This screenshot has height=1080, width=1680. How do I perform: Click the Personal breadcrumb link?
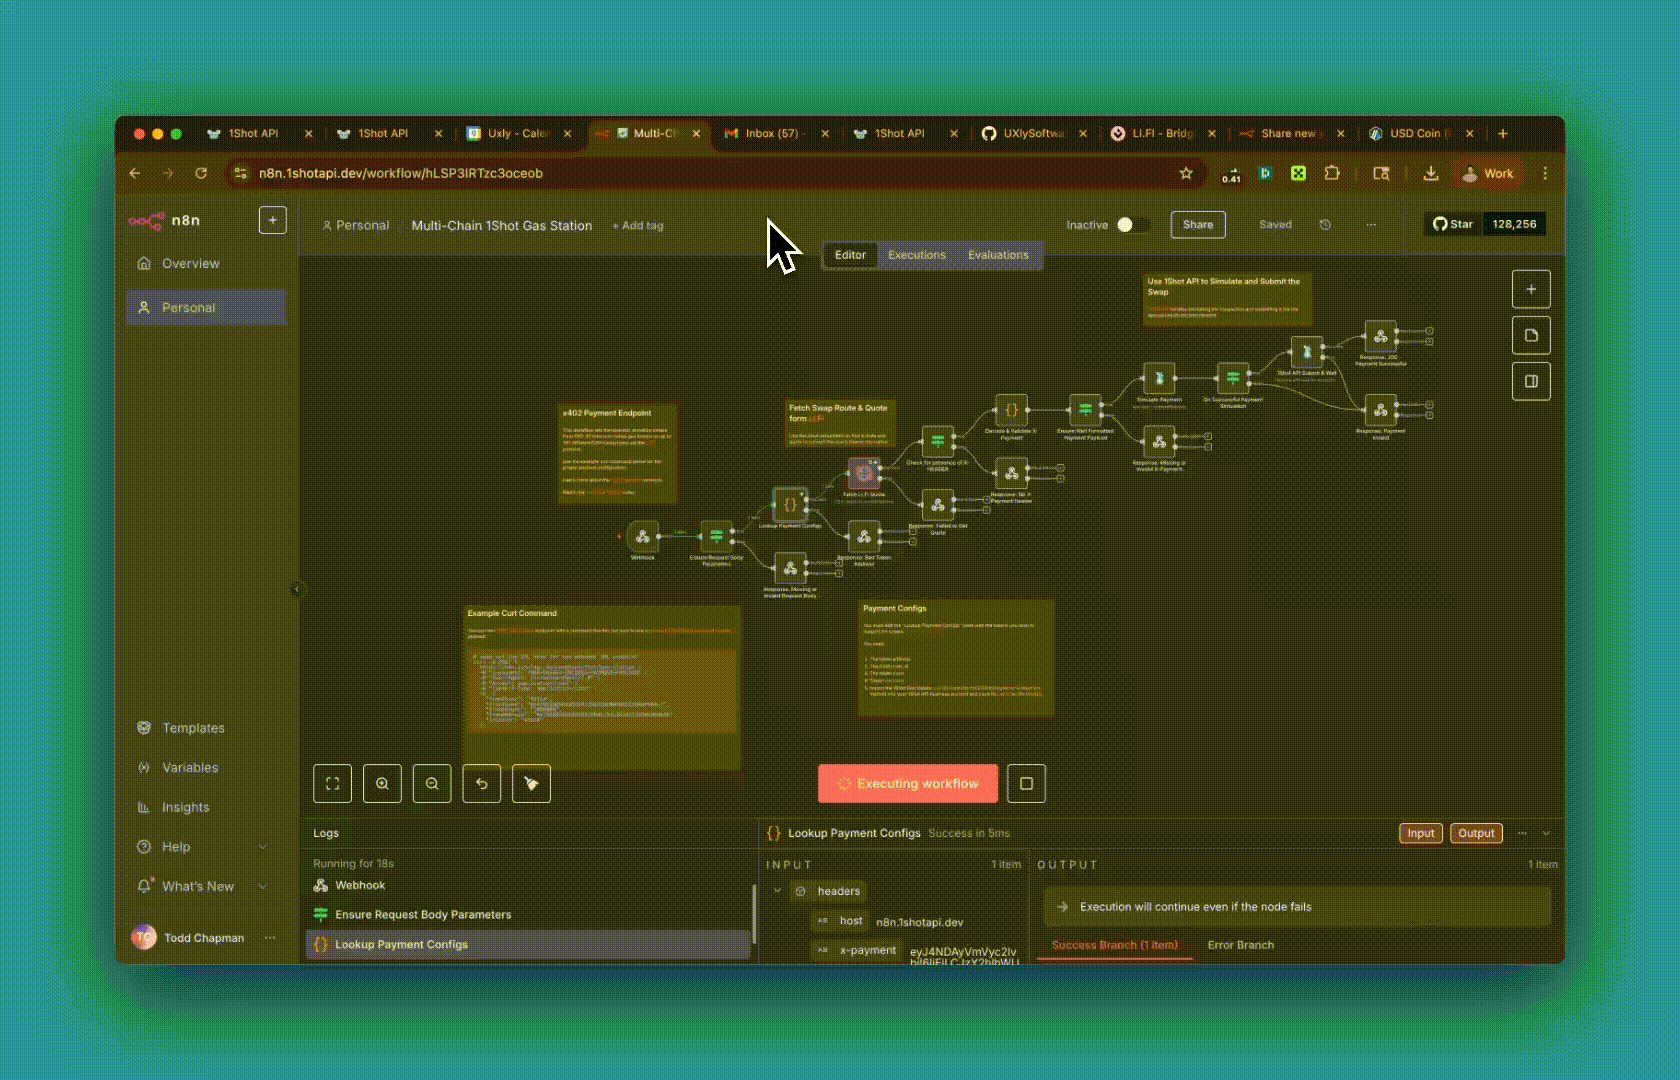pos(355,226)
